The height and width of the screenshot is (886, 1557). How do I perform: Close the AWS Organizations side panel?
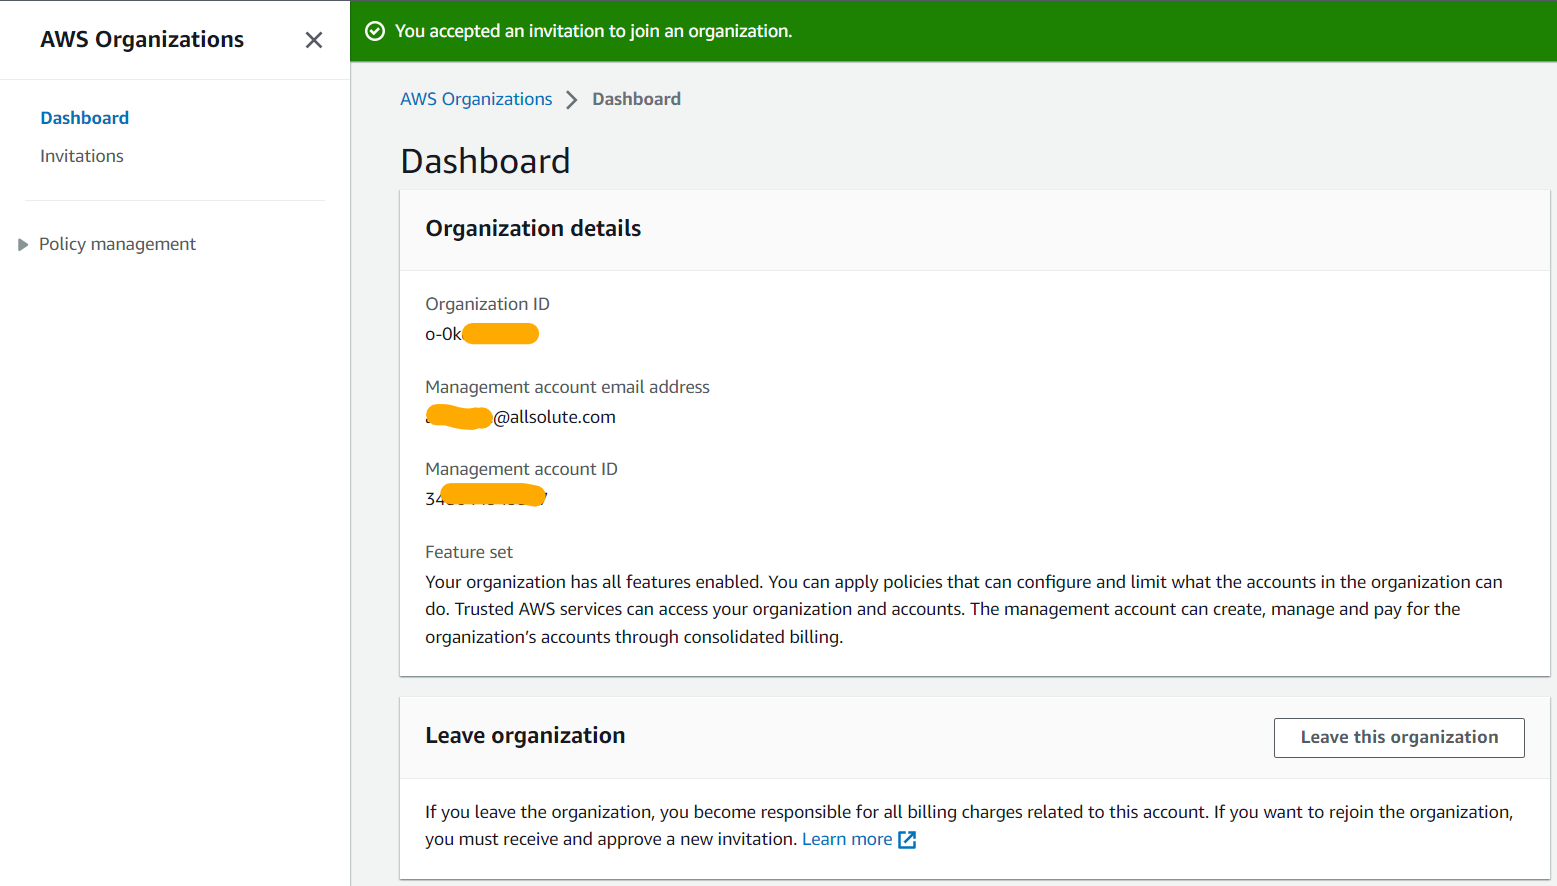tap(314, 40)
